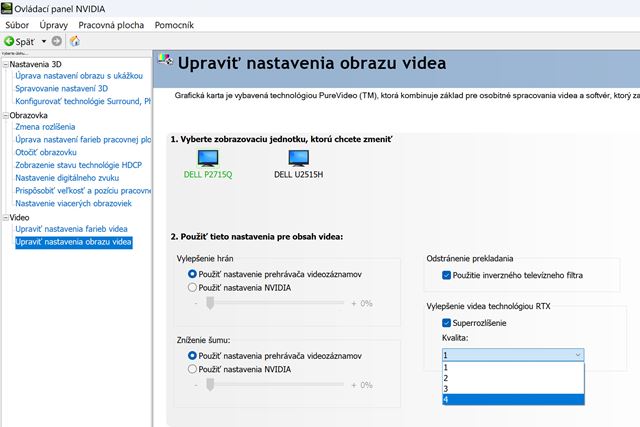Click the video image settings header icon
Image resolution: width=640 pixels, height=427 pixels.
(x=165, y=60)
